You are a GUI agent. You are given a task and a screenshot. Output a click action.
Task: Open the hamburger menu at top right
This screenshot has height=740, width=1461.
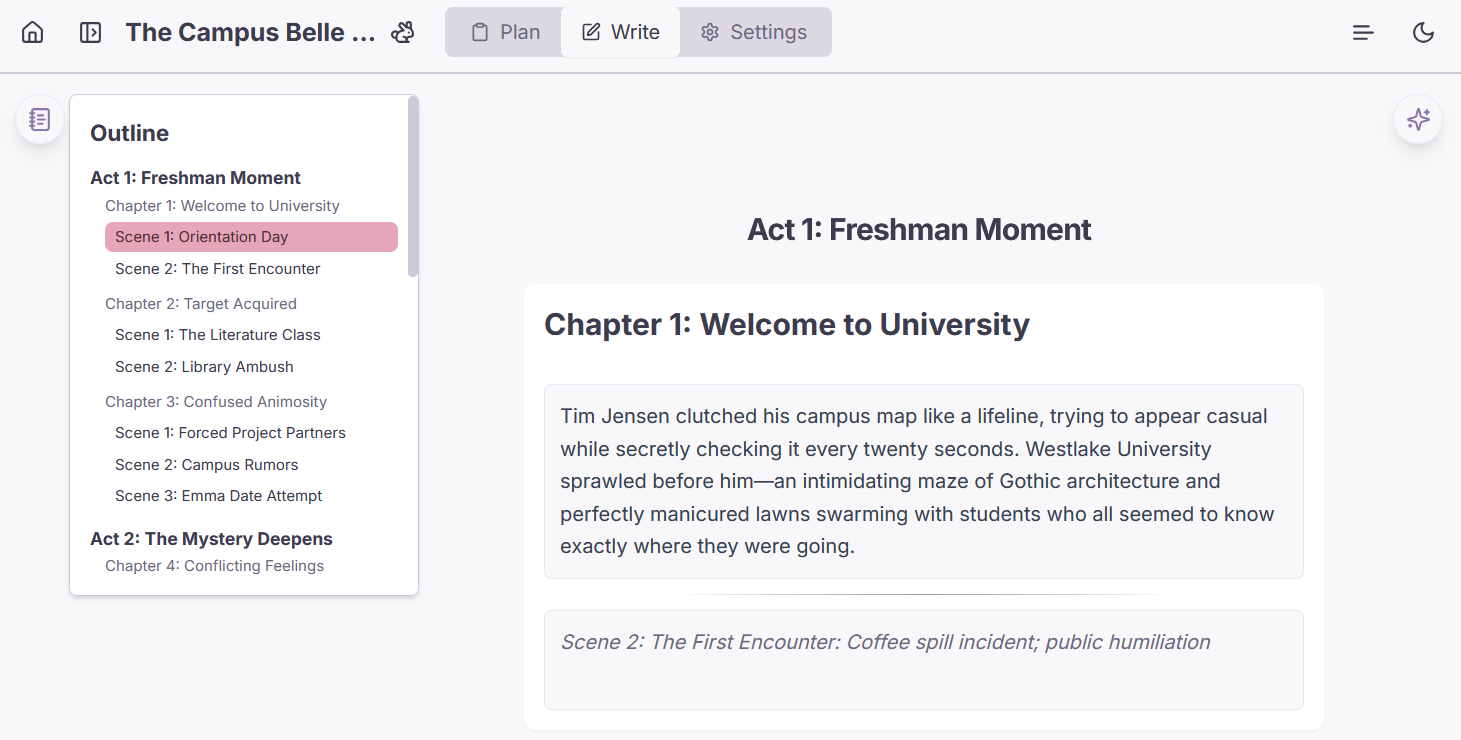click(x=1363, y=32)
